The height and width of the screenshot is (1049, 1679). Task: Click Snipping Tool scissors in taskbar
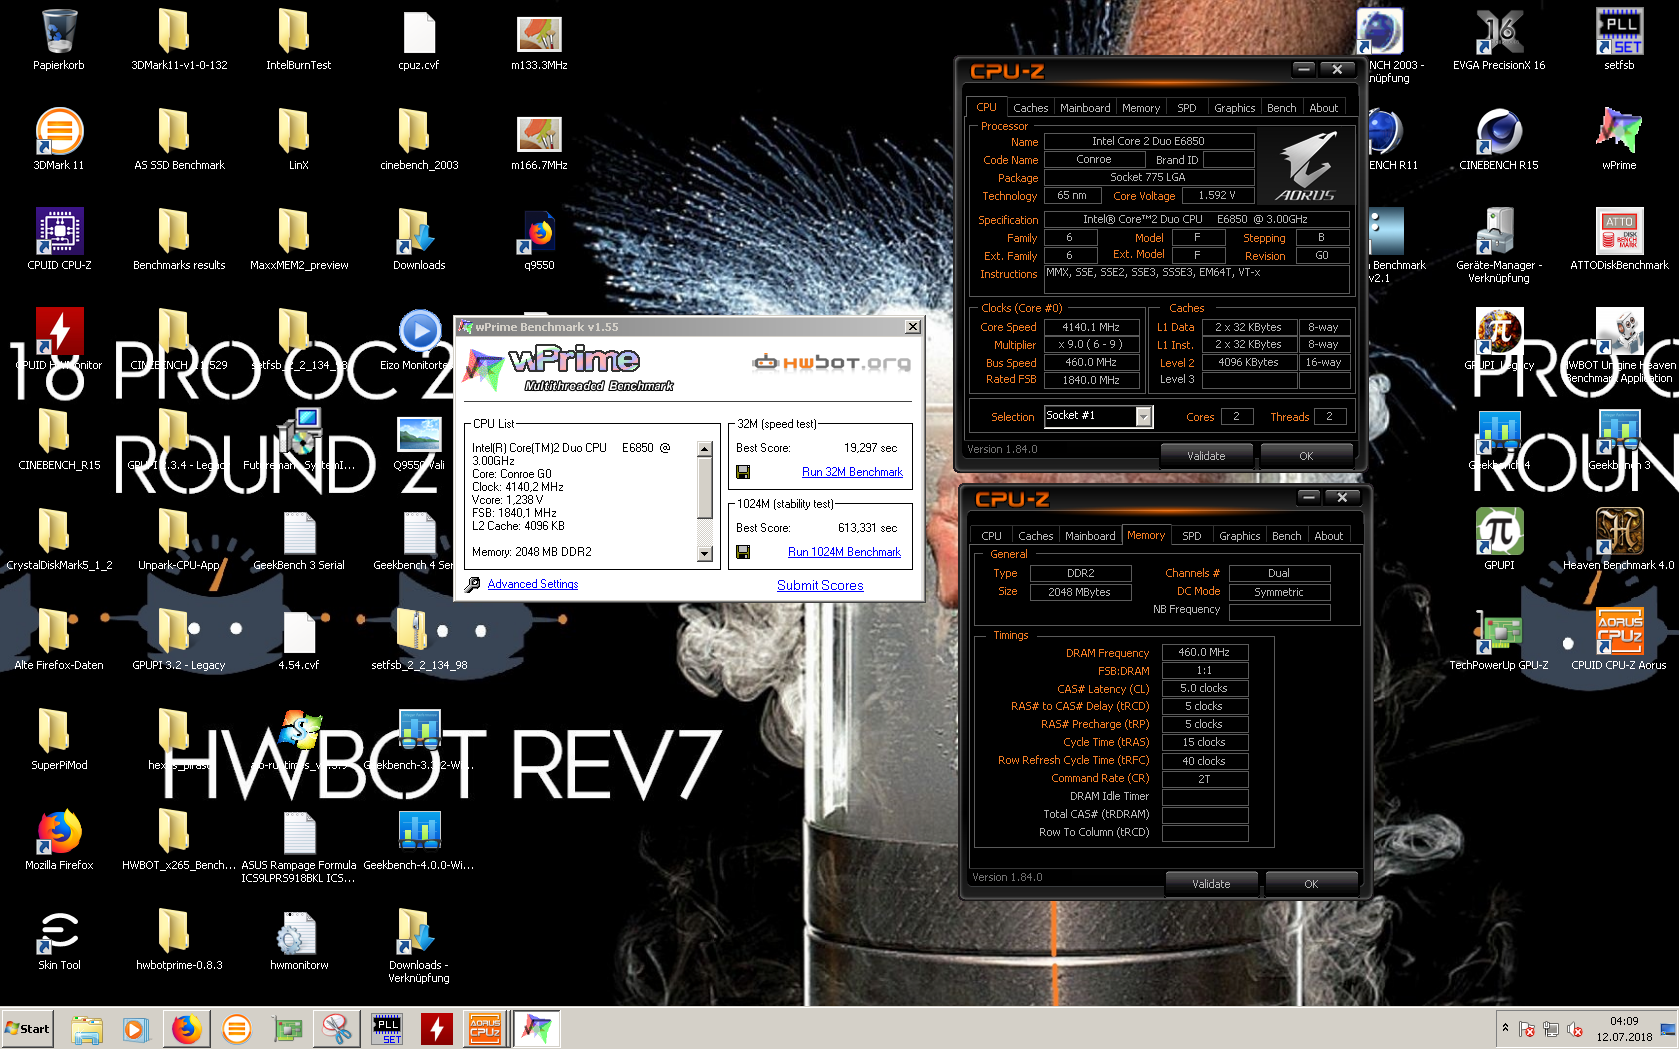point(337,1029)
